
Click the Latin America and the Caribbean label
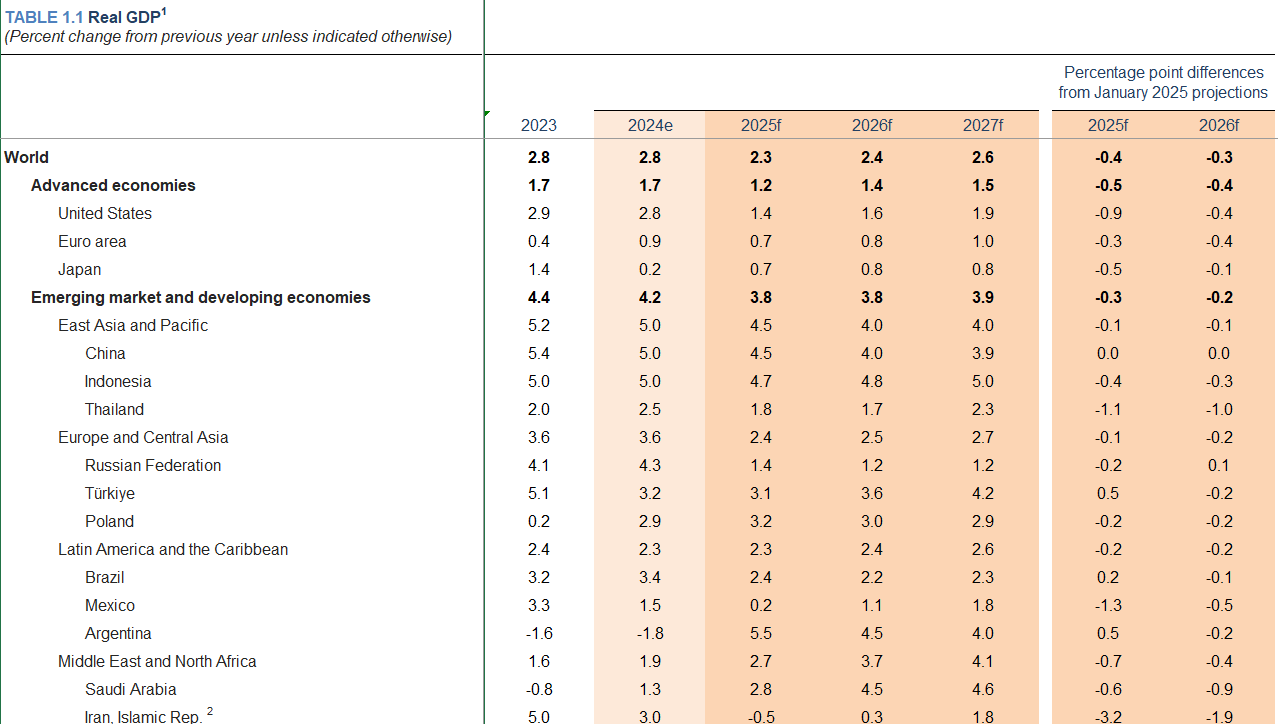(x=173, y=549)
